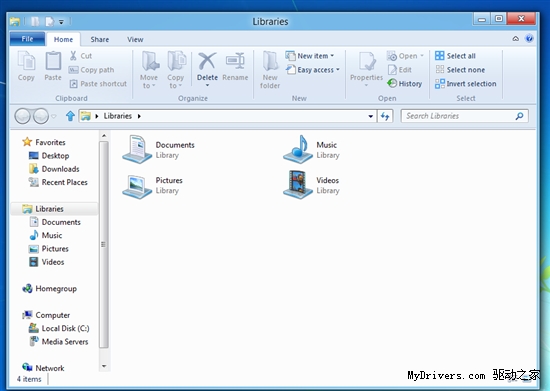Switch to the Share ribbon tab
Screen dimensions: 550x391
(100, 39)
